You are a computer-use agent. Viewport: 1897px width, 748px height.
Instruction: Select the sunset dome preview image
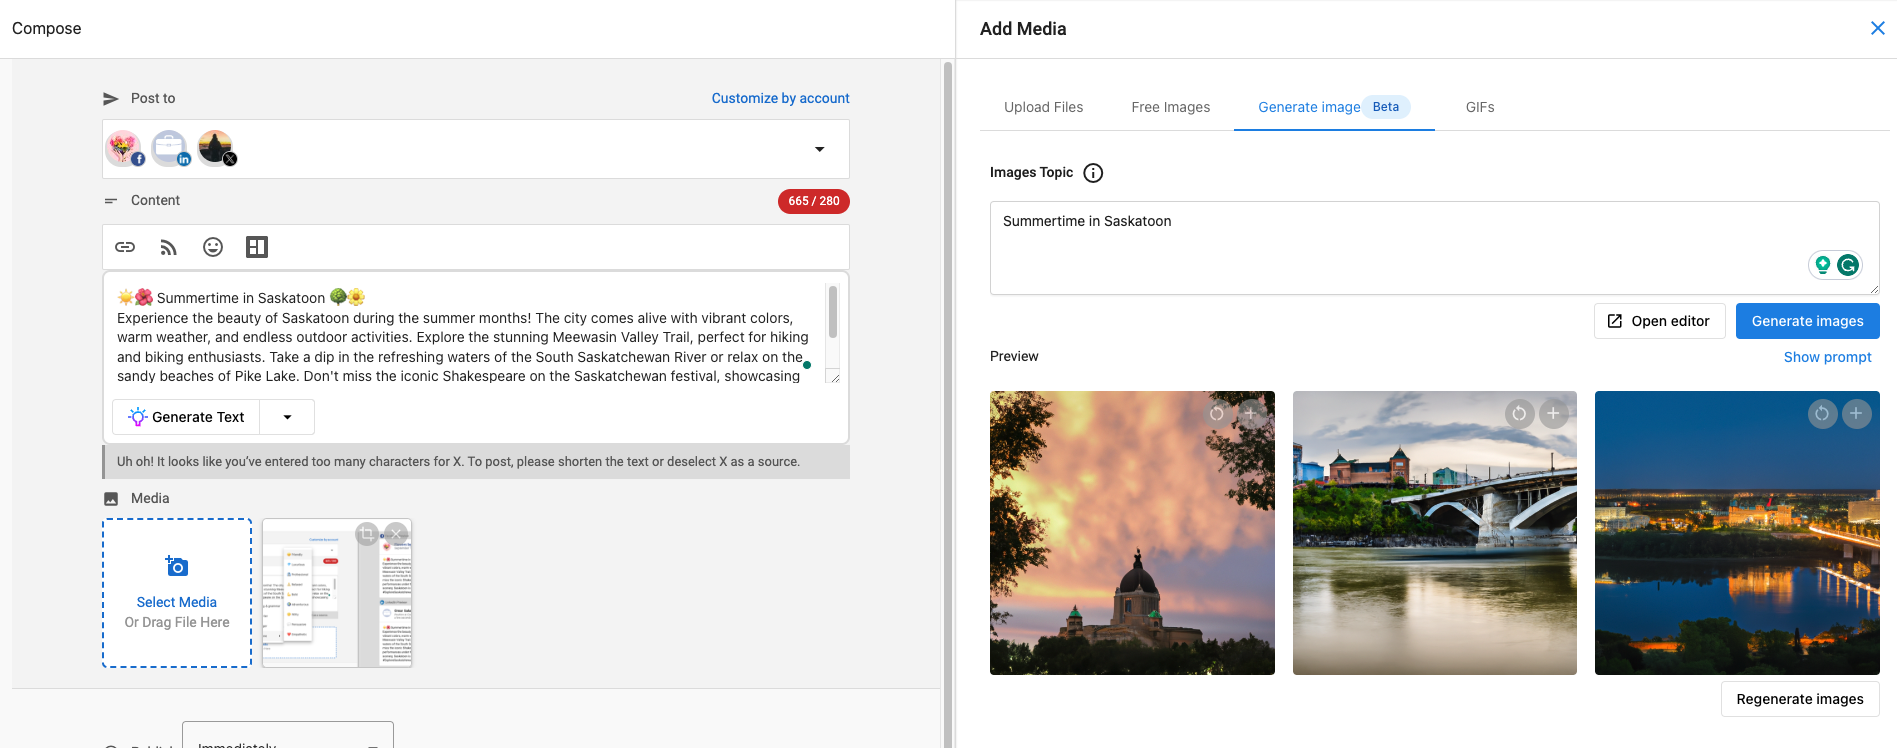(1132, 533)
